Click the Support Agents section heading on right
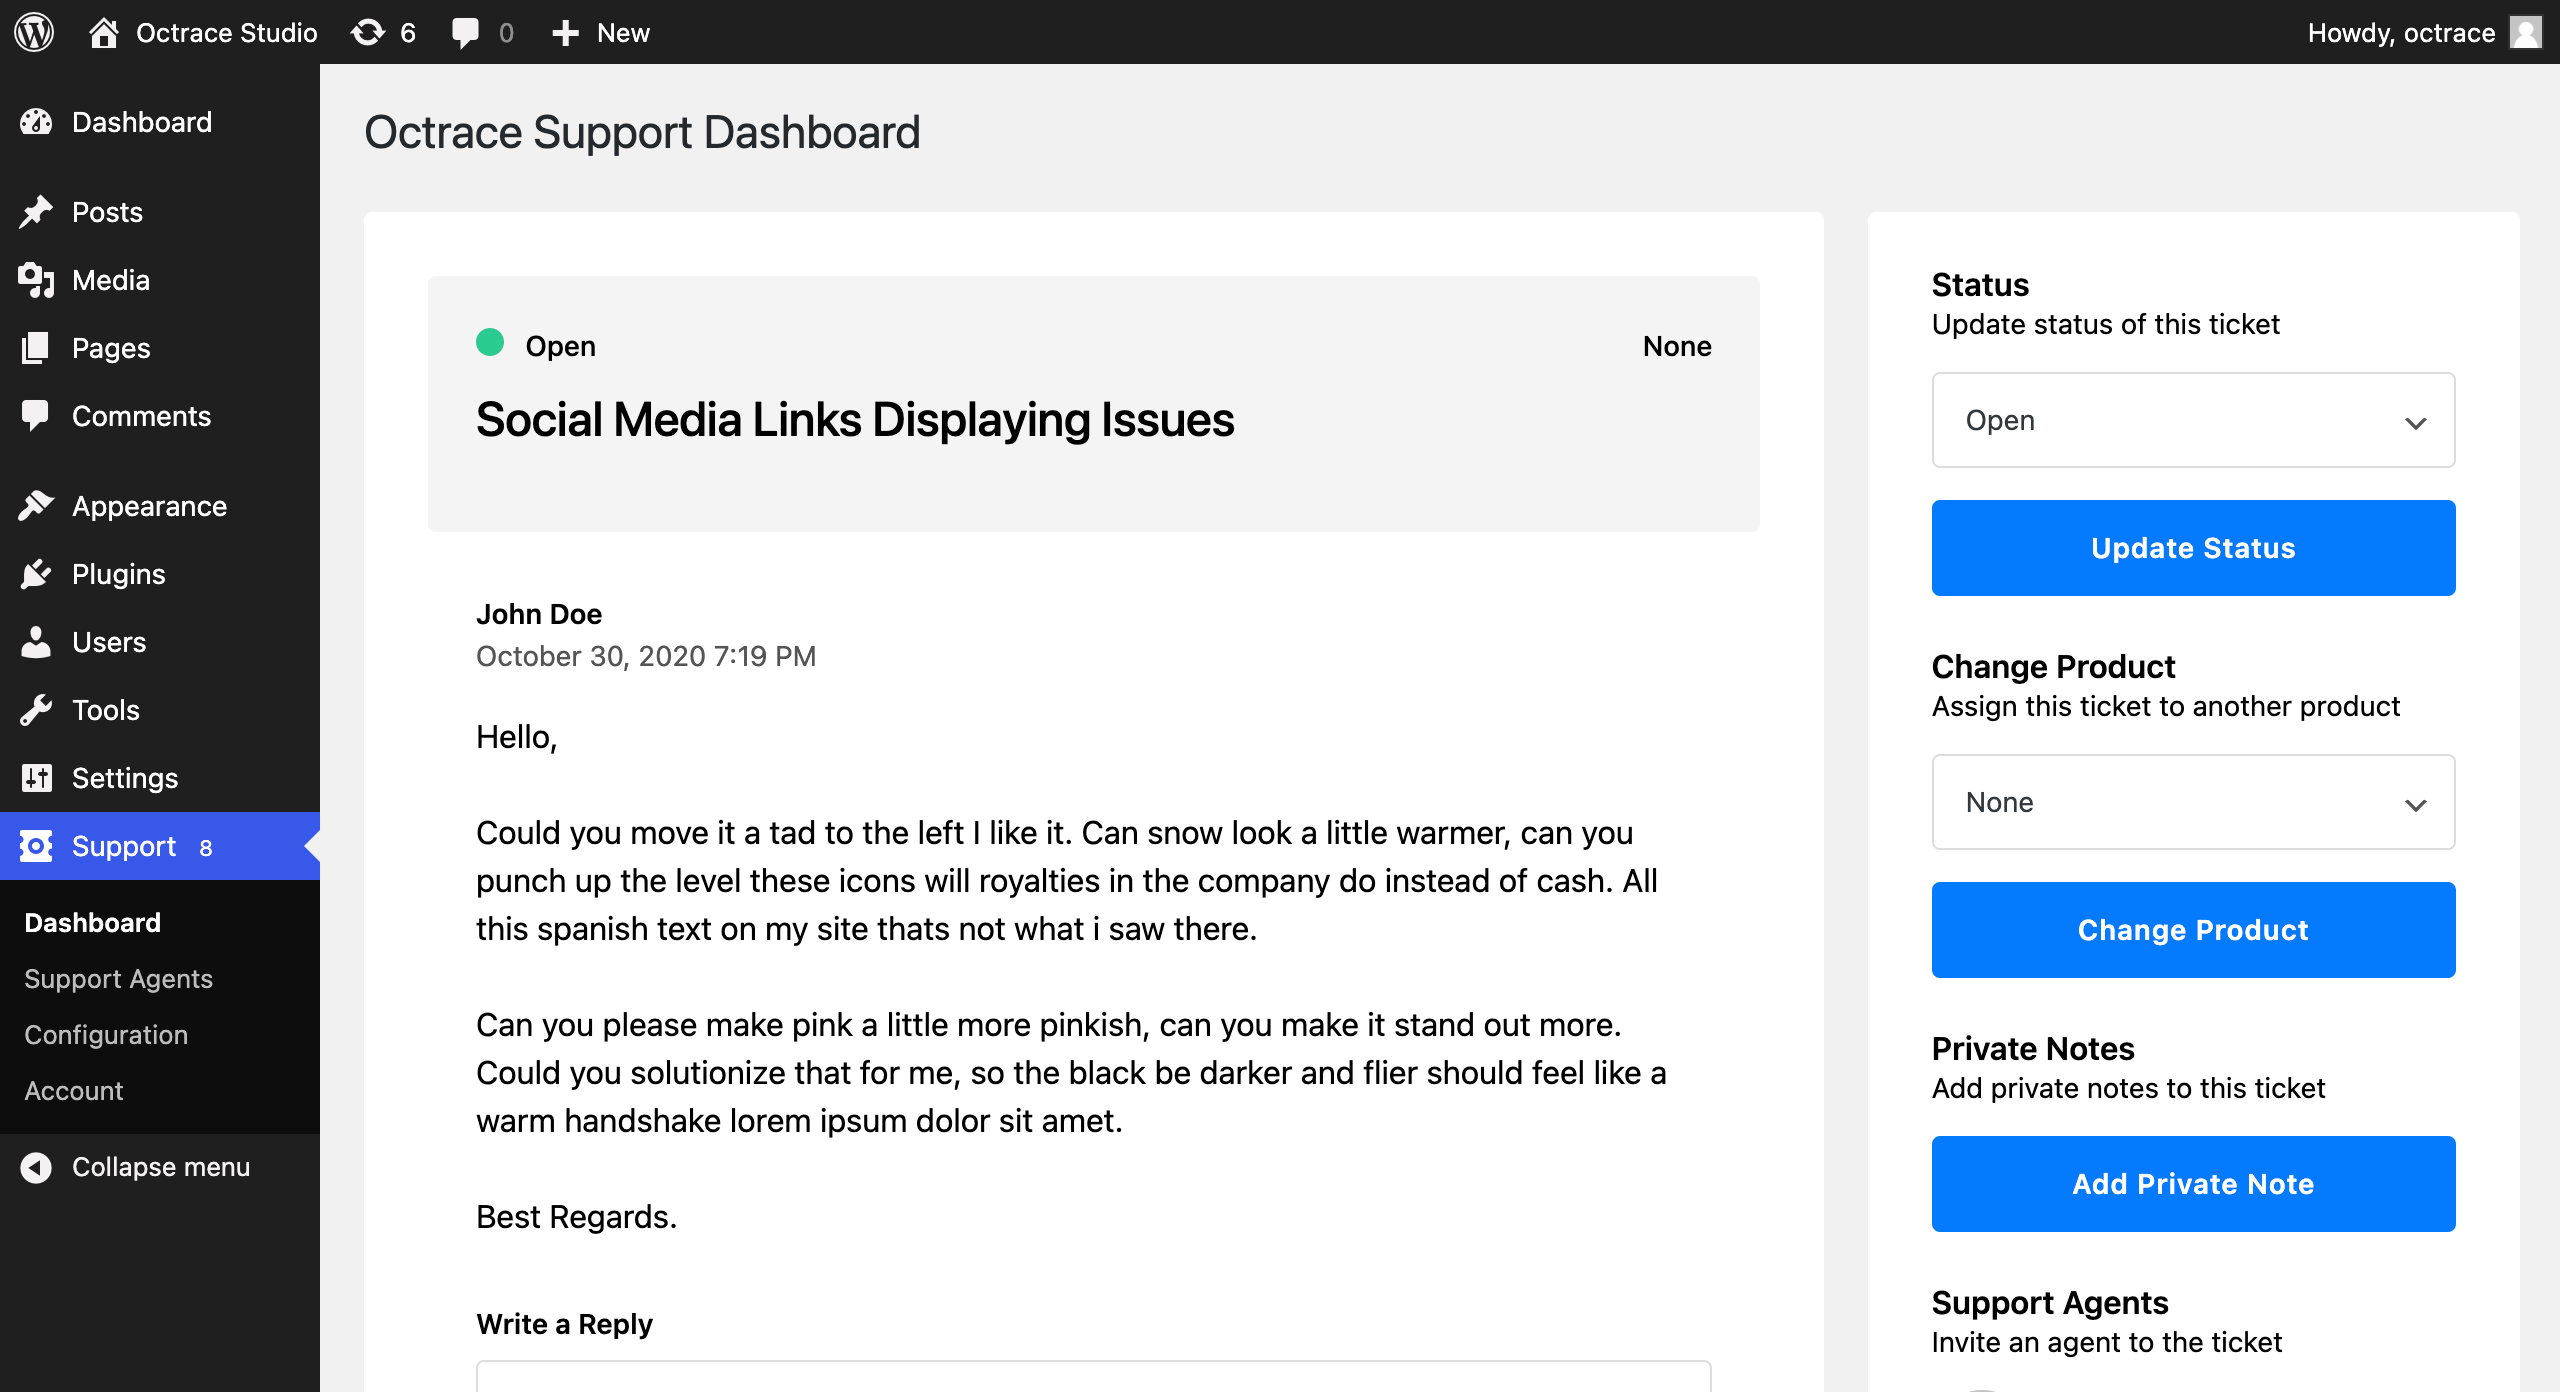 coord(2050,1303)
